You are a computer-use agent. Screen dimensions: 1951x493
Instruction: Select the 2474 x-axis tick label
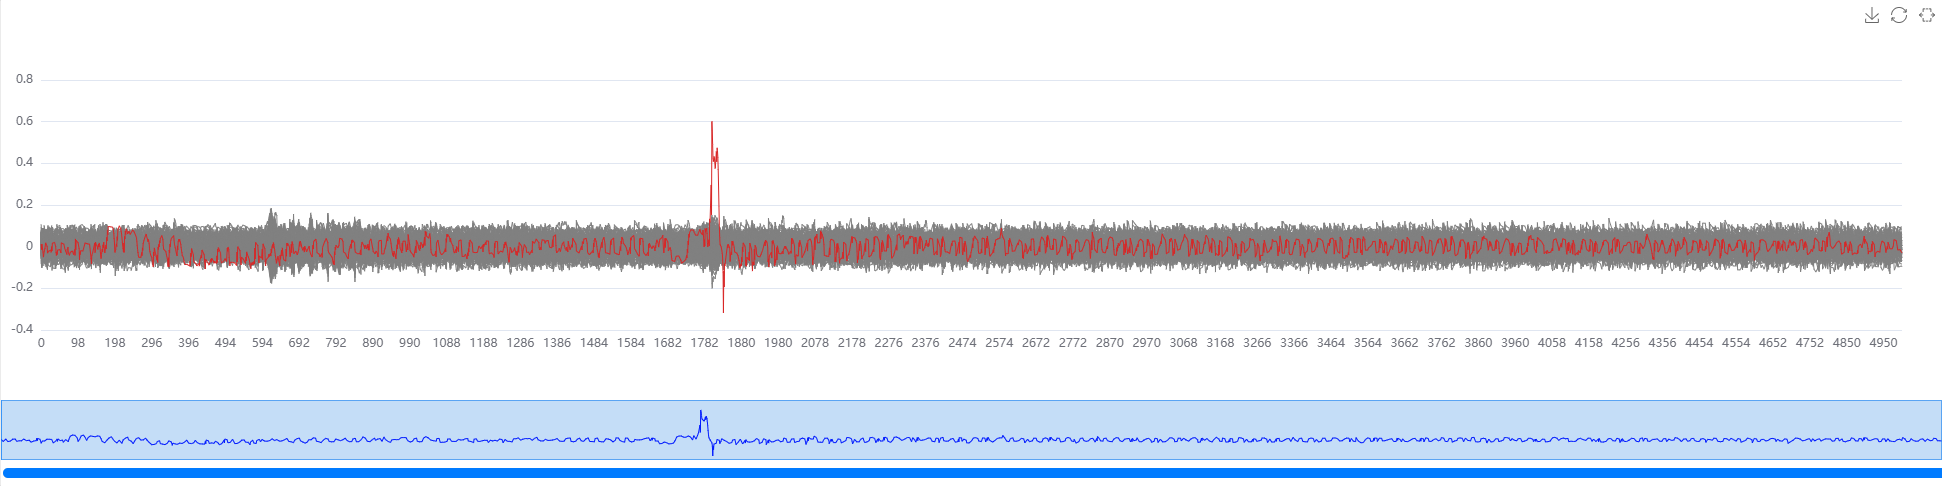tap(962, 343)
